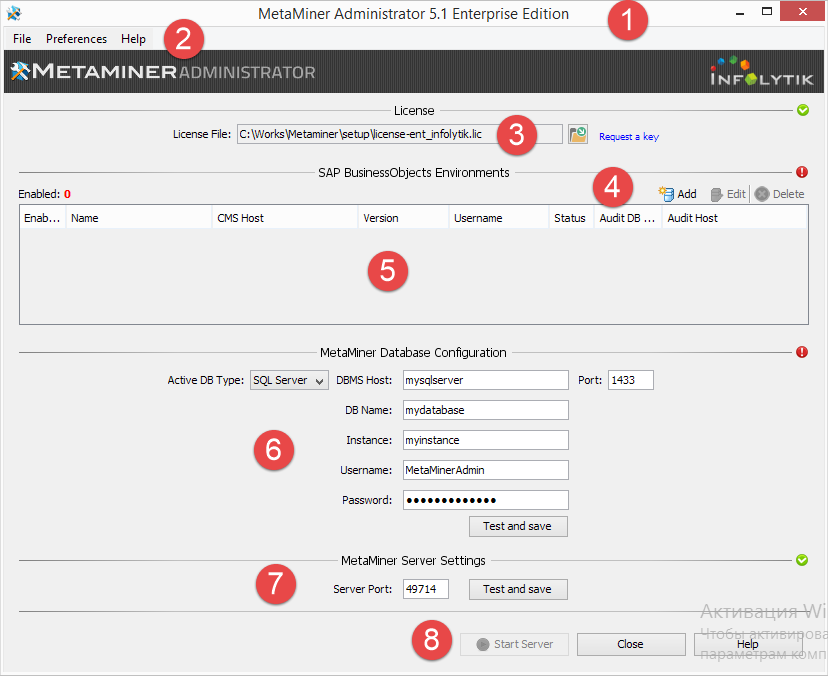
Task: Click the Infolytik logo in banner
Action: click(x=761, y=72)
